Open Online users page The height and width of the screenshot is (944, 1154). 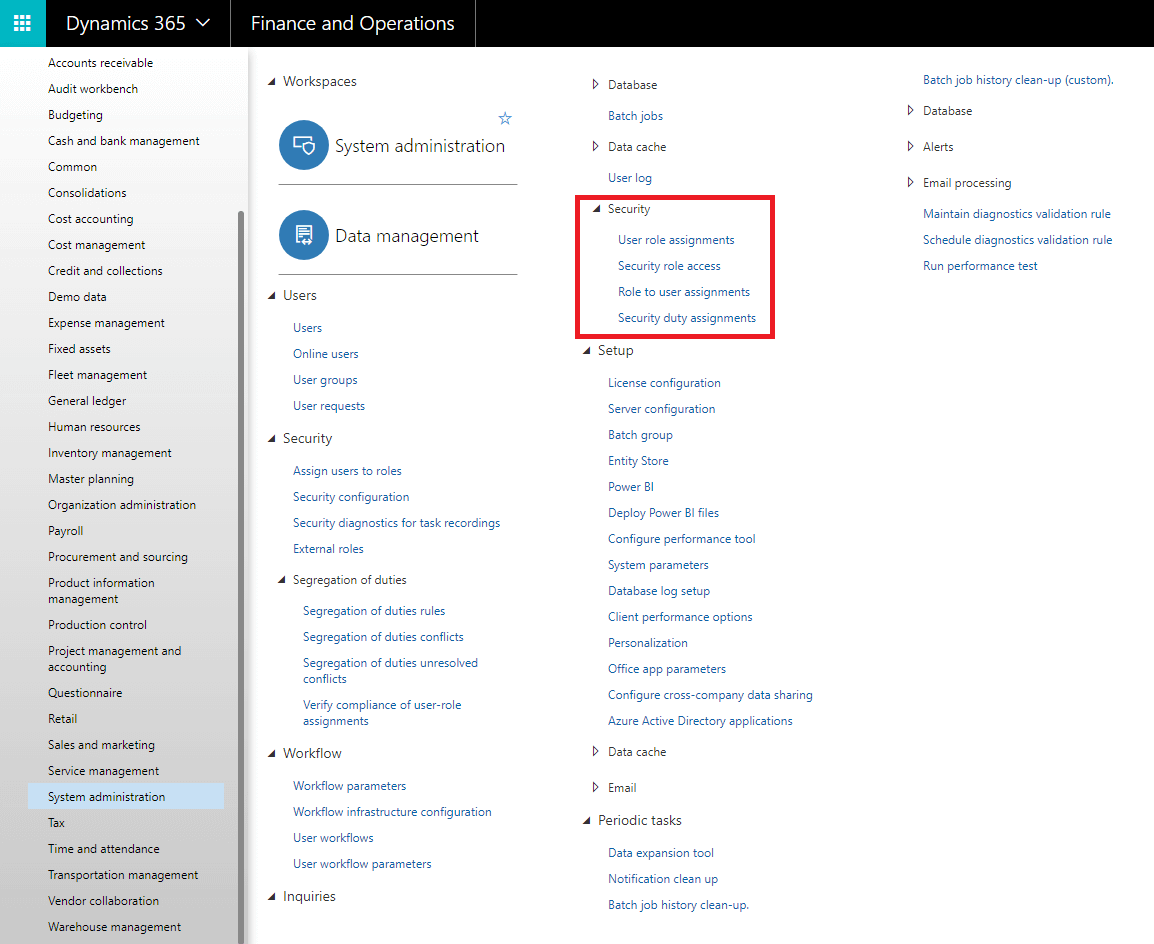[326, 354]
